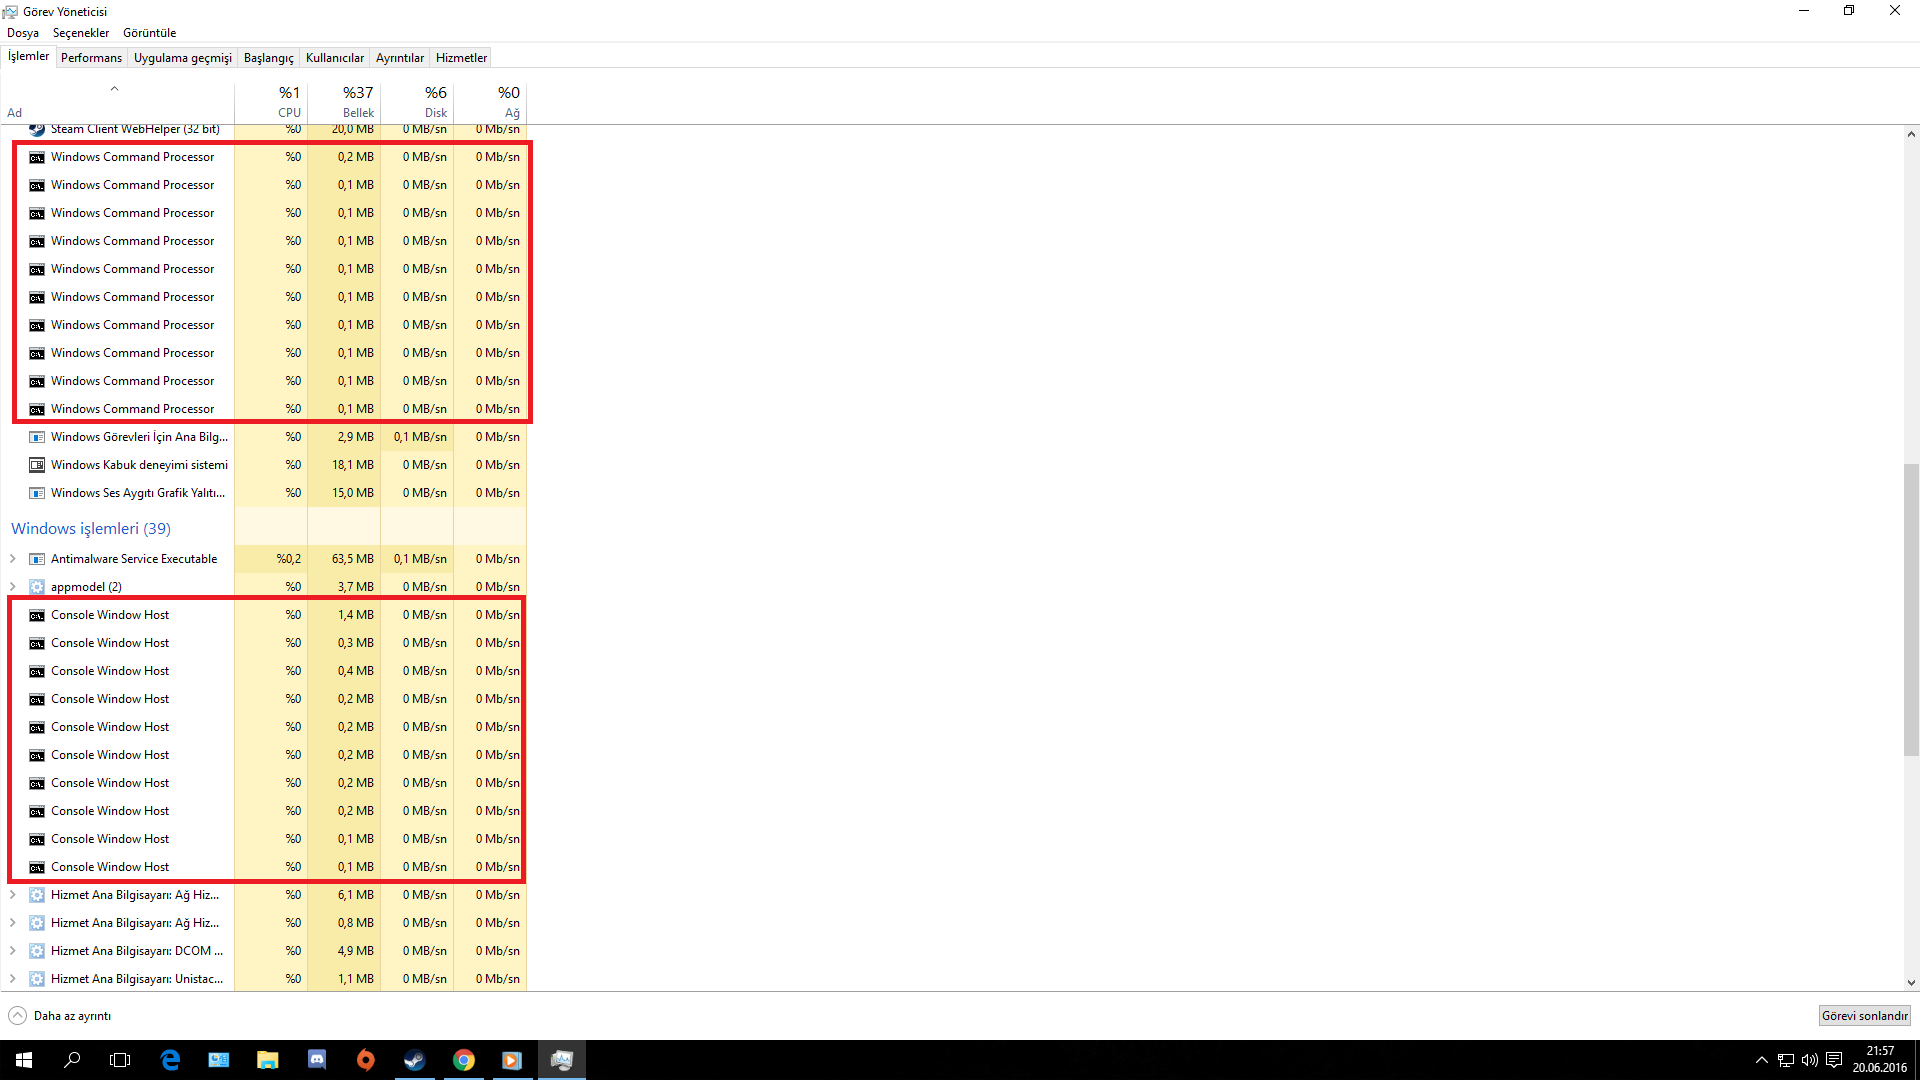This screenshot has width=1920, height=1080.
Task: Expand the appmodel (2) process group
Action: [x=13, y=587]
